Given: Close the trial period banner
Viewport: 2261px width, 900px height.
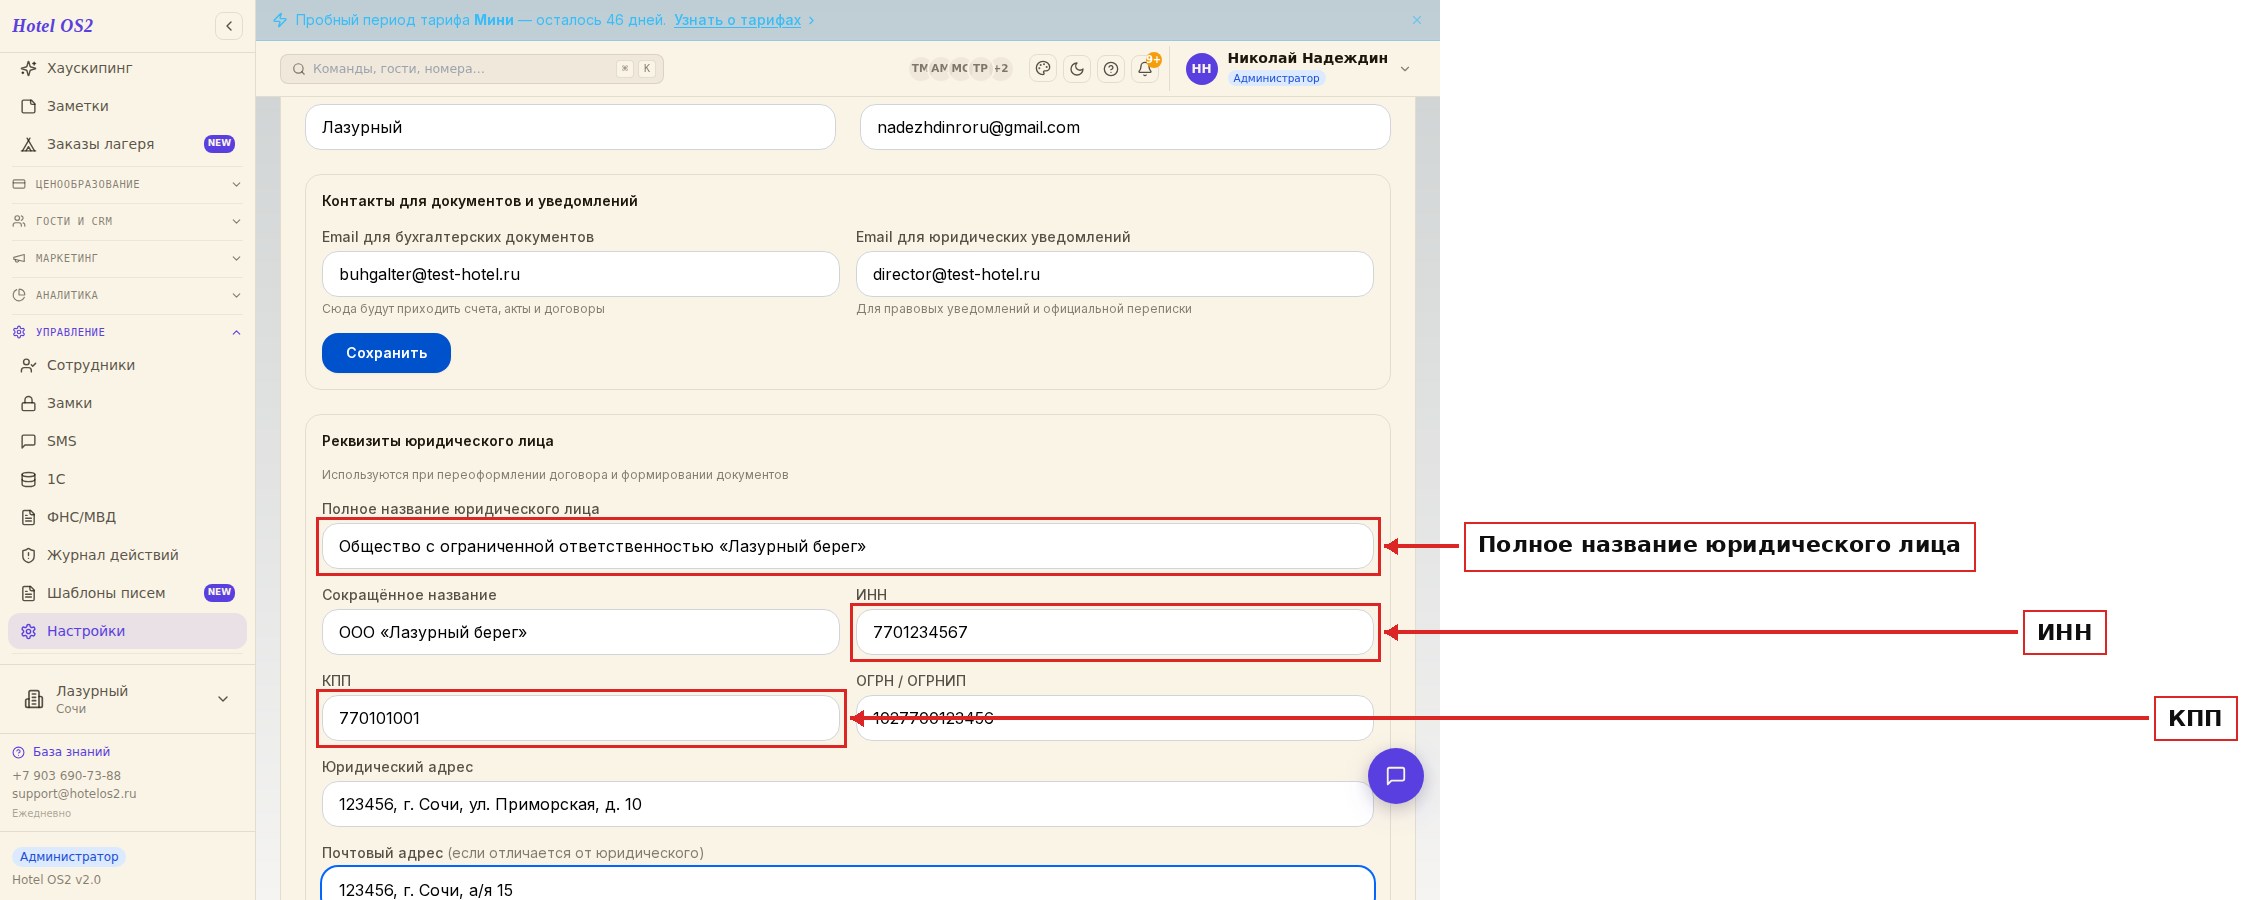Looking at the screenshot, I should 1417,20.
